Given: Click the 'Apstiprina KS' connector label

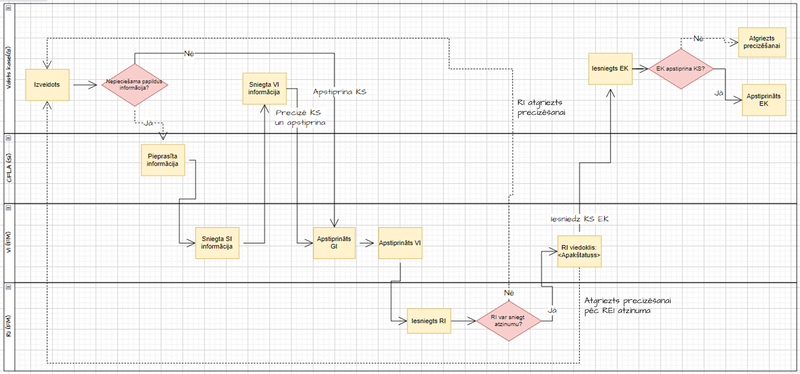Looking at the screenshot, I should click(x=340, y=92).
